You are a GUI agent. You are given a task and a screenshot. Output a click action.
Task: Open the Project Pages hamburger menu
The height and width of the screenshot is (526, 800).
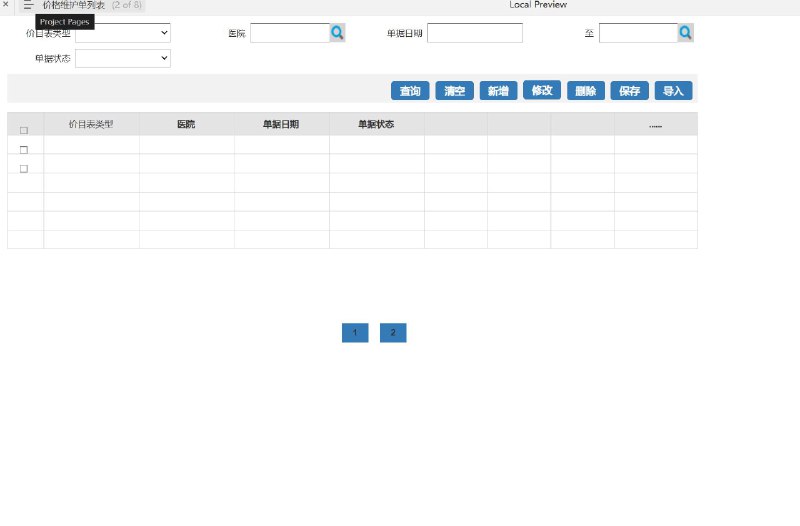pyautogui.click(x=28, y=5)
